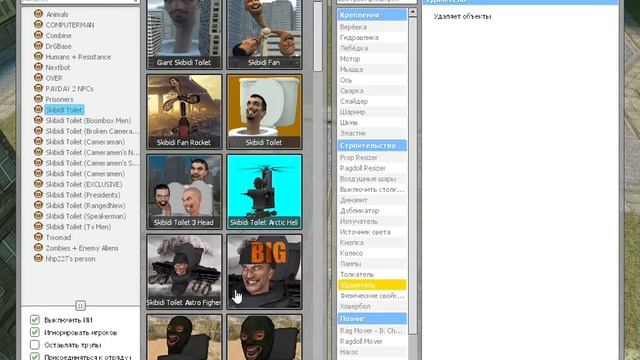Choose the Эластик tool
Screen dimensions: 640x360
click(x=372, y=133)
